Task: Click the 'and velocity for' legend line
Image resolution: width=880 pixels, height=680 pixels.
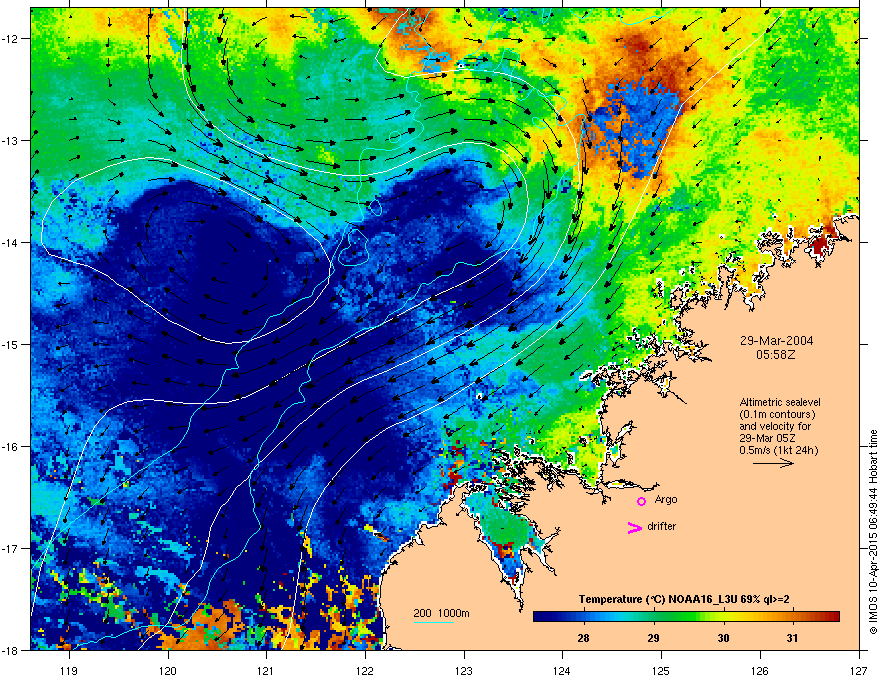Action: point(774,426)
